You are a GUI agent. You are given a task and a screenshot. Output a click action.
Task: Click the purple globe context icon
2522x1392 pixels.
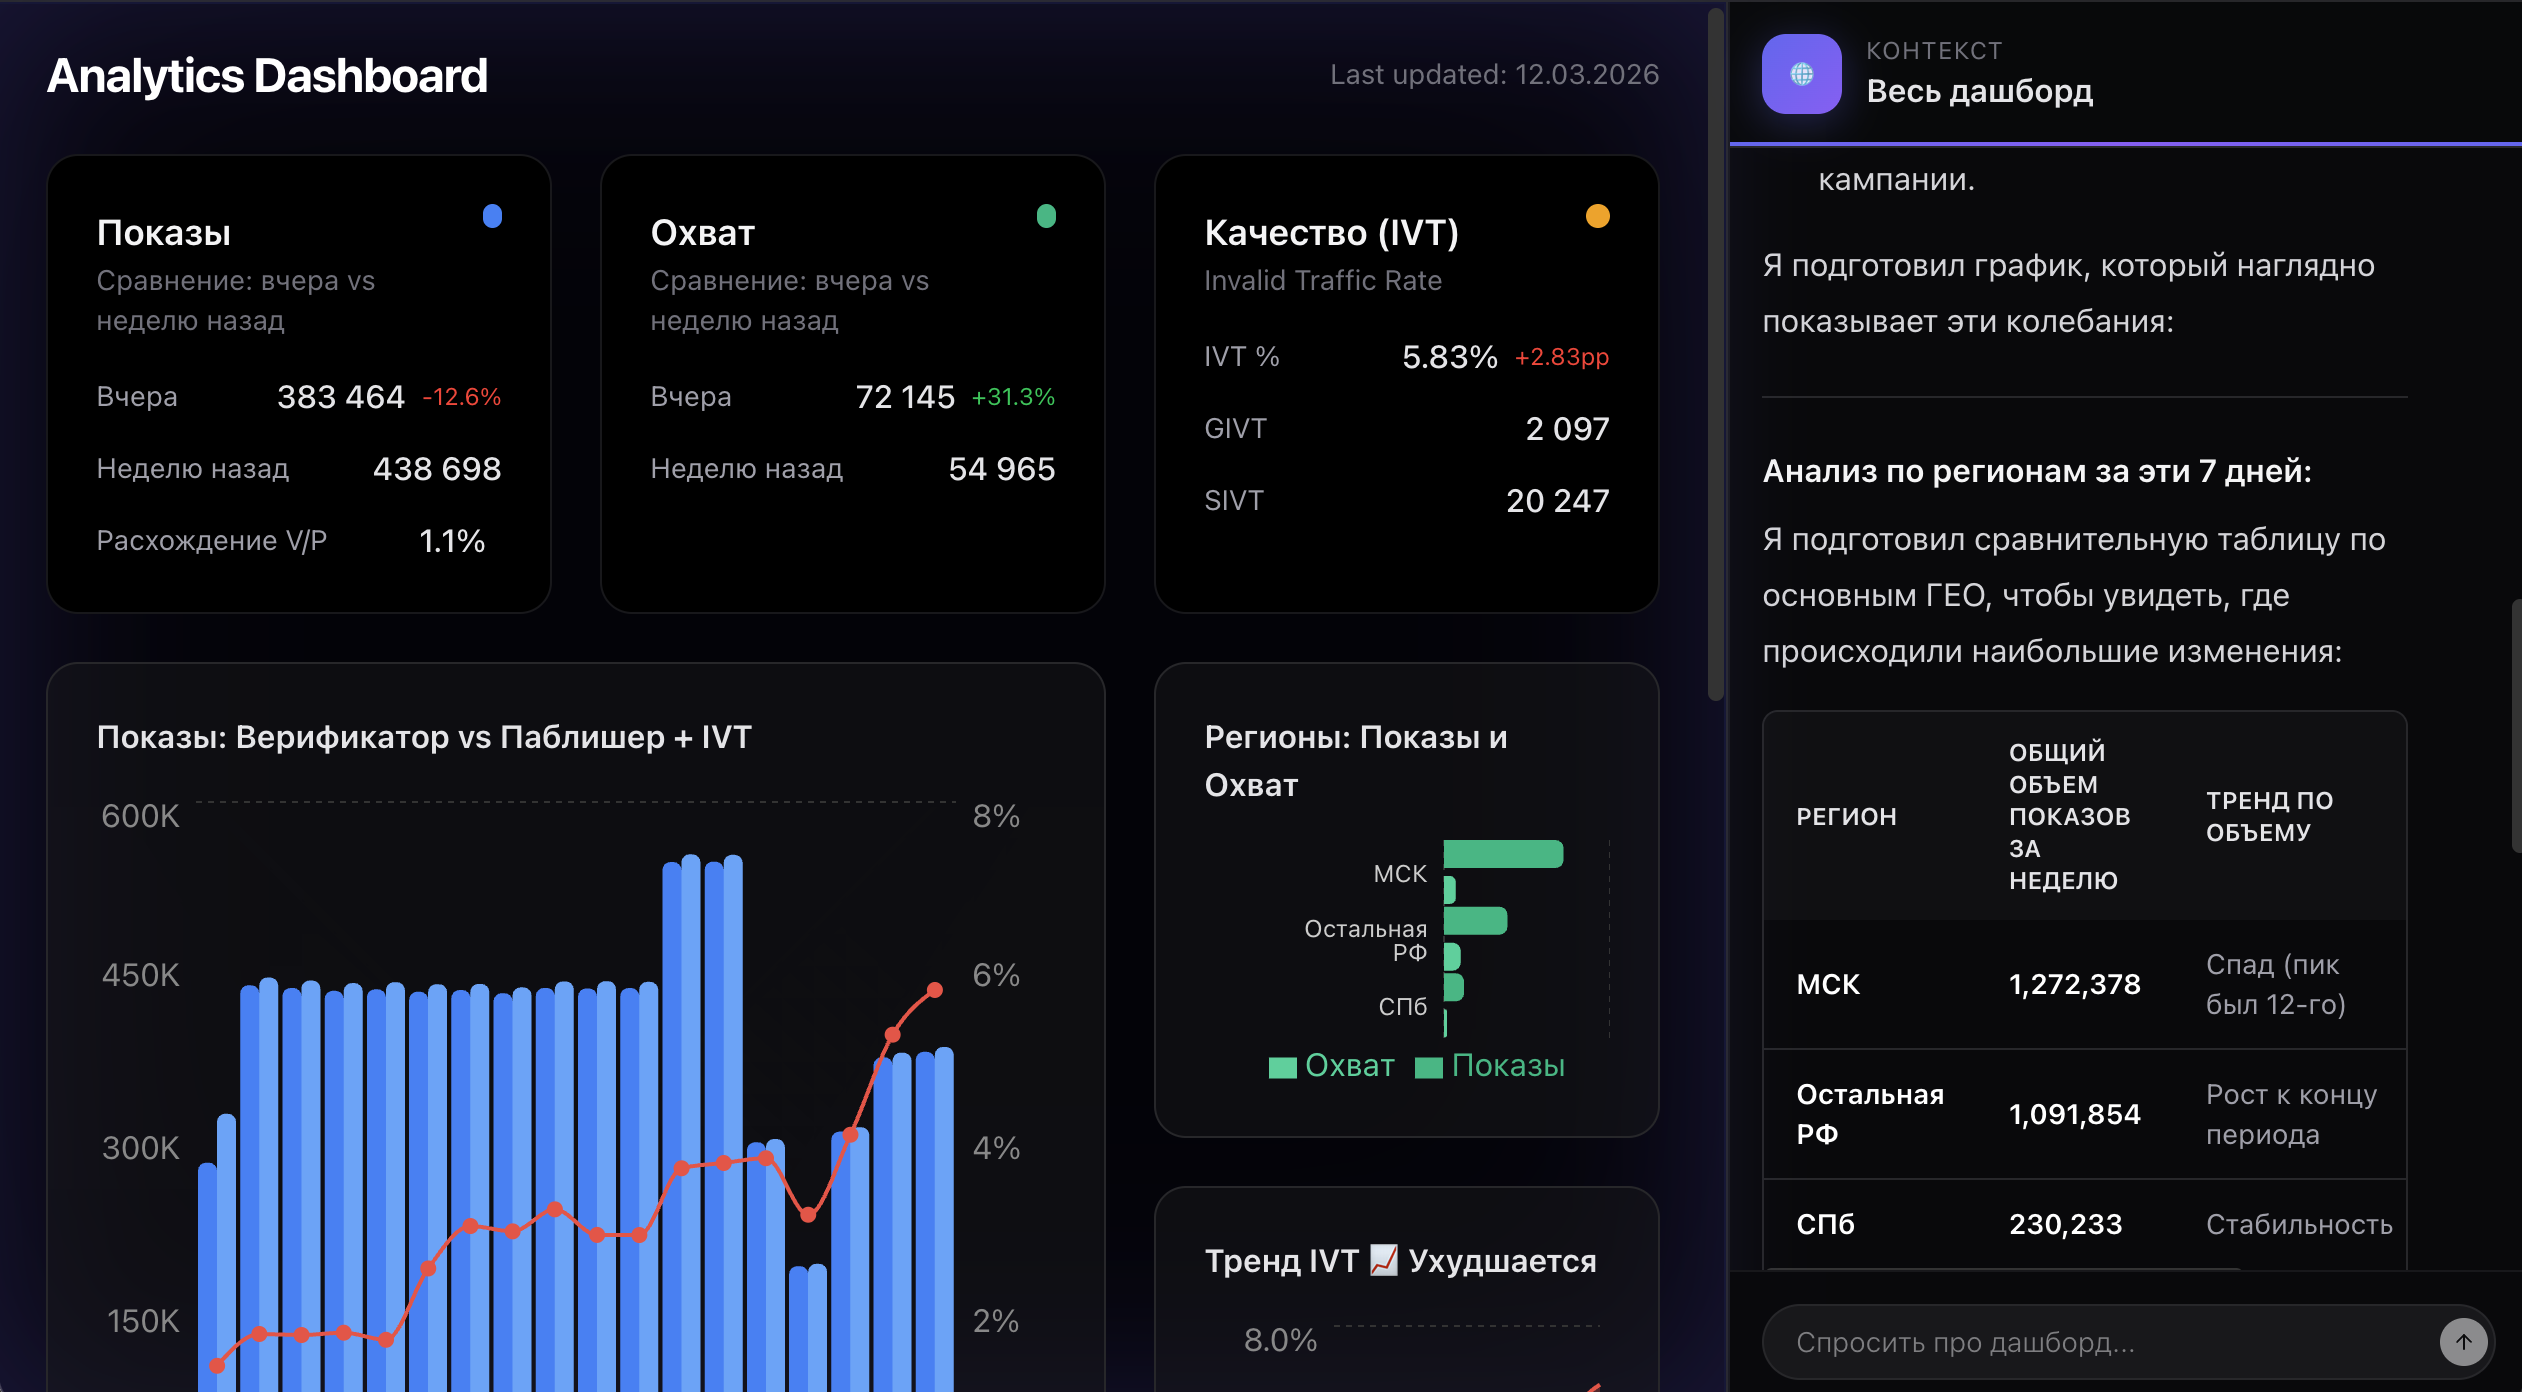click(1801, 74)
